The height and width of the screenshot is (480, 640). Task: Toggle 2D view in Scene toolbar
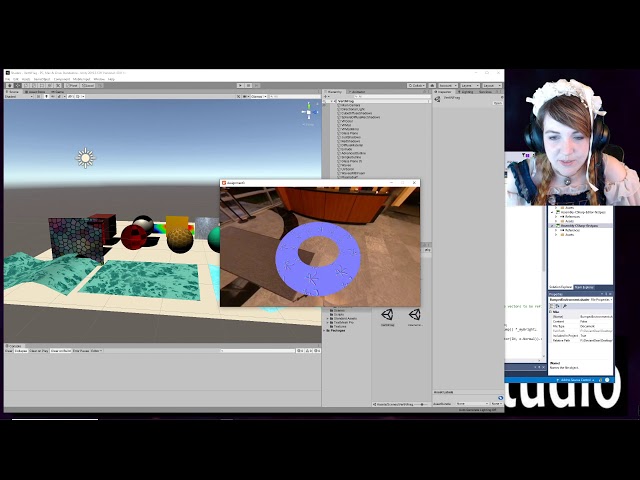click(38, 96)
